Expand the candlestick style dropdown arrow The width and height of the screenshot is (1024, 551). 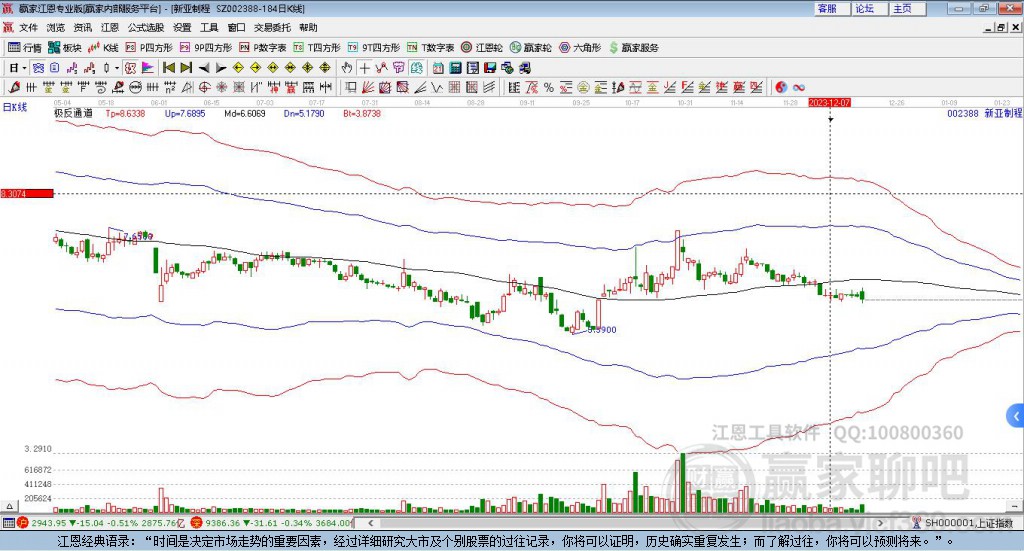[117, 68]
